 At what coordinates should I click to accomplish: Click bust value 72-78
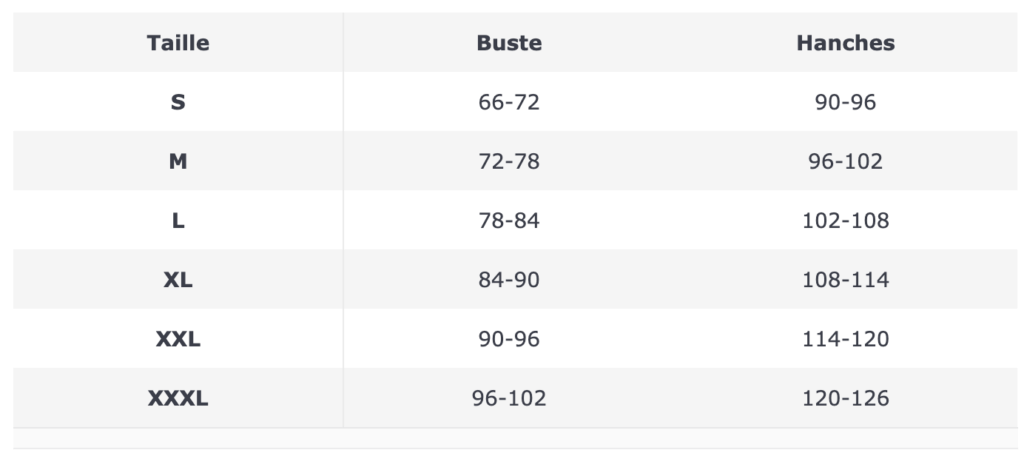click(509, 161)
